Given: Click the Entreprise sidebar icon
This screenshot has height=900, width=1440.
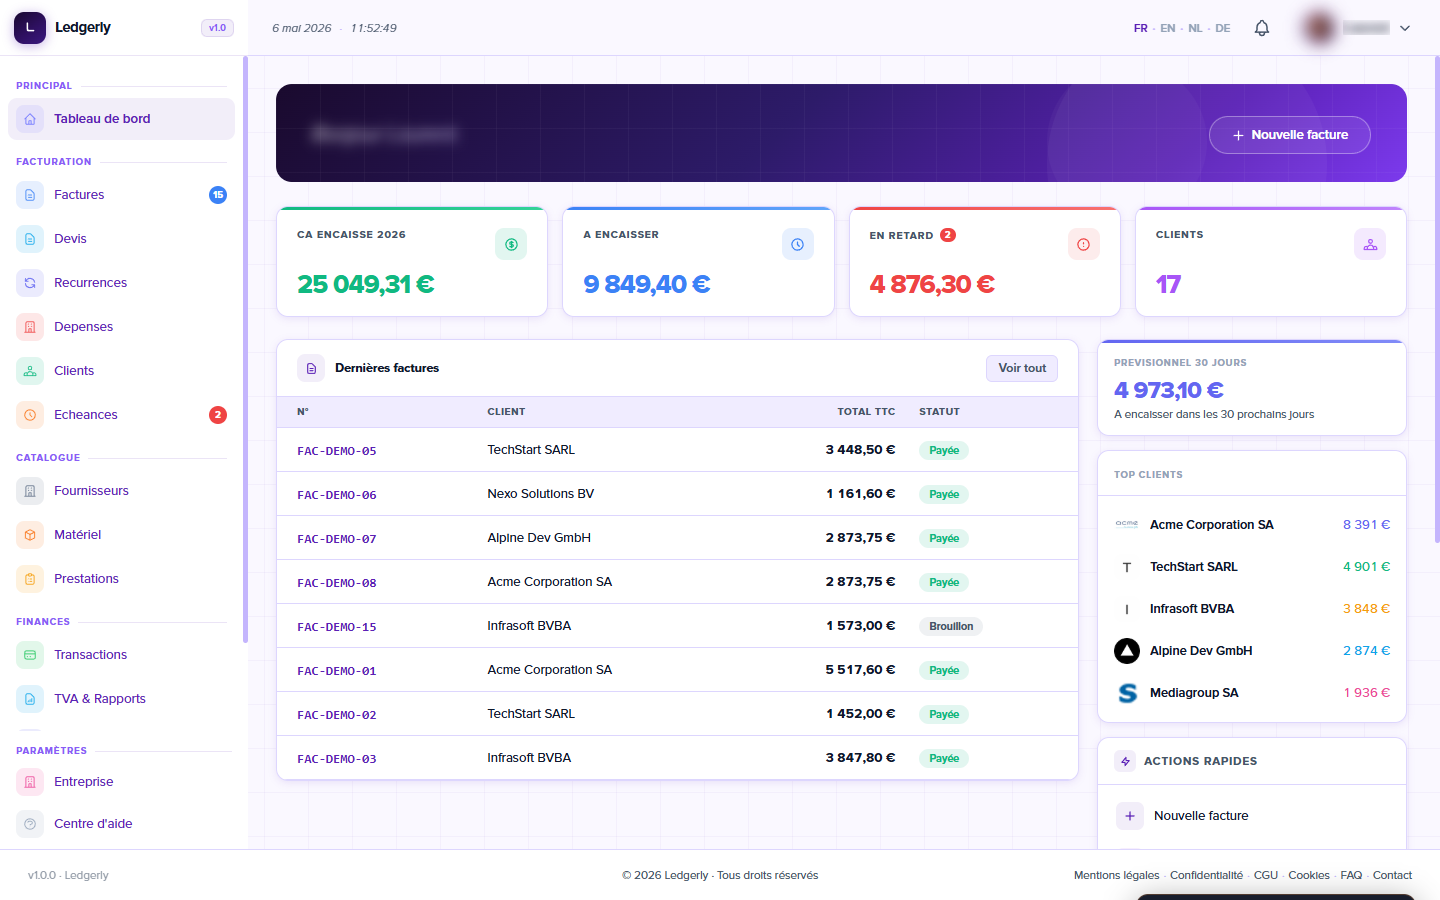Looking at the screenshot, I should (30, 782).
